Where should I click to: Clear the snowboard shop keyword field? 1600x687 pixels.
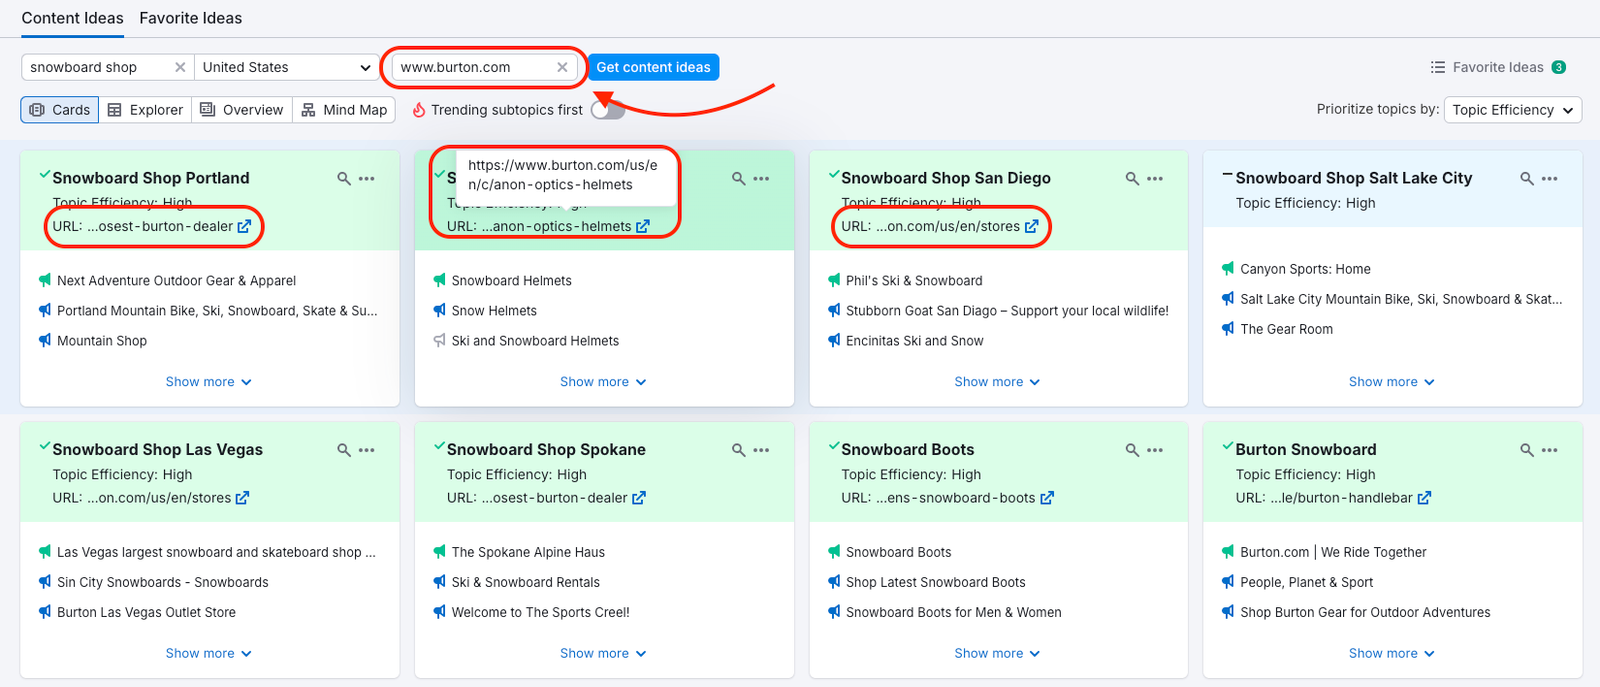(180, 67)
